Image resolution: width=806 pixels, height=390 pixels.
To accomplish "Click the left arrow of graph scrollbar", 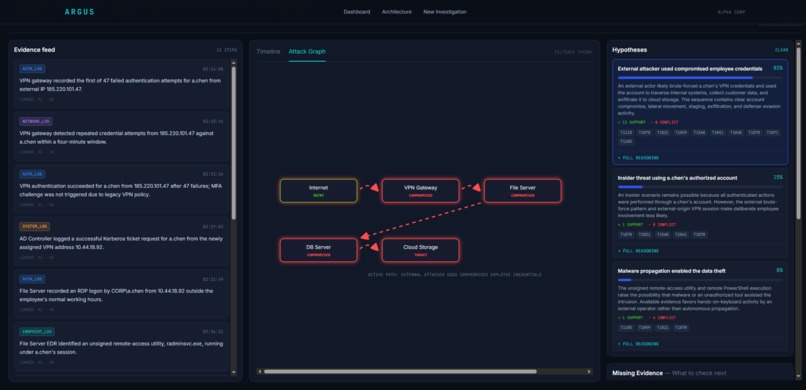I will point(260,372).
